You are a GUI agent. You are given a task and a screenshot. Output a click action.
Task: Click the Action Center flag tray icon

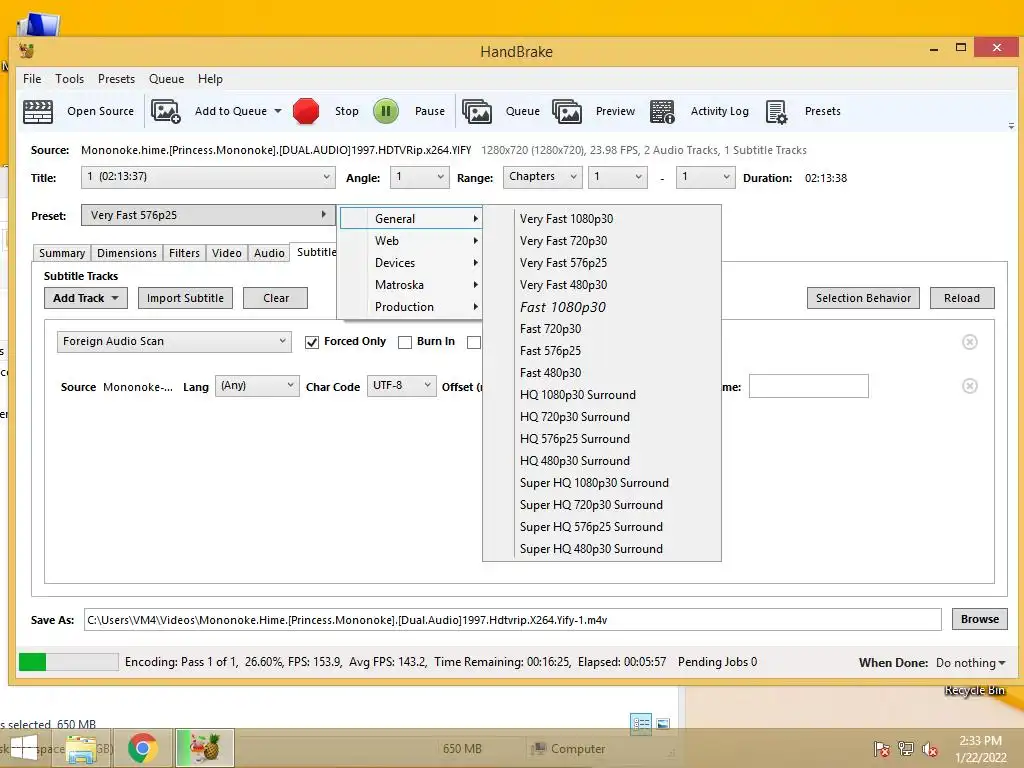[x=881, y=749]
